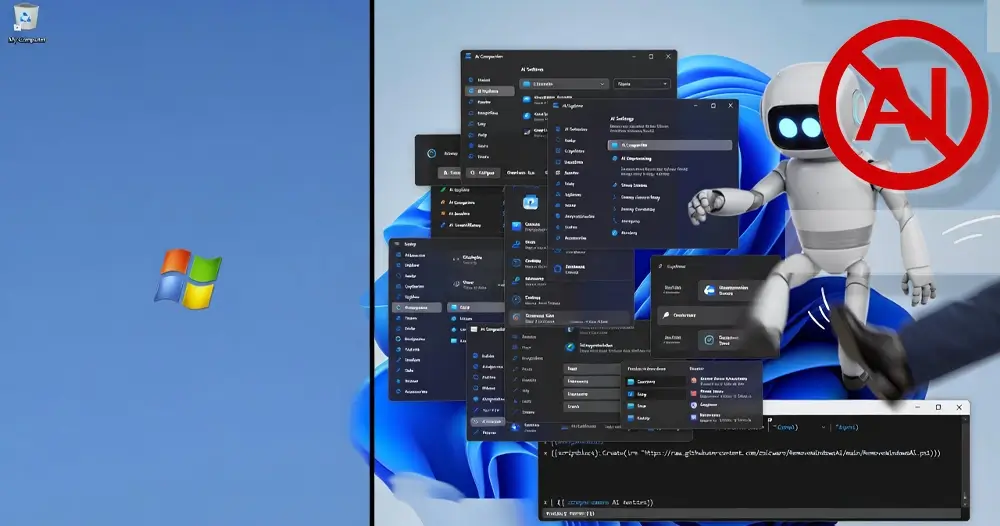Select the highlighted sidebar entry in the lower-left settings window
1000x526 pixels.
pos(417,307)
